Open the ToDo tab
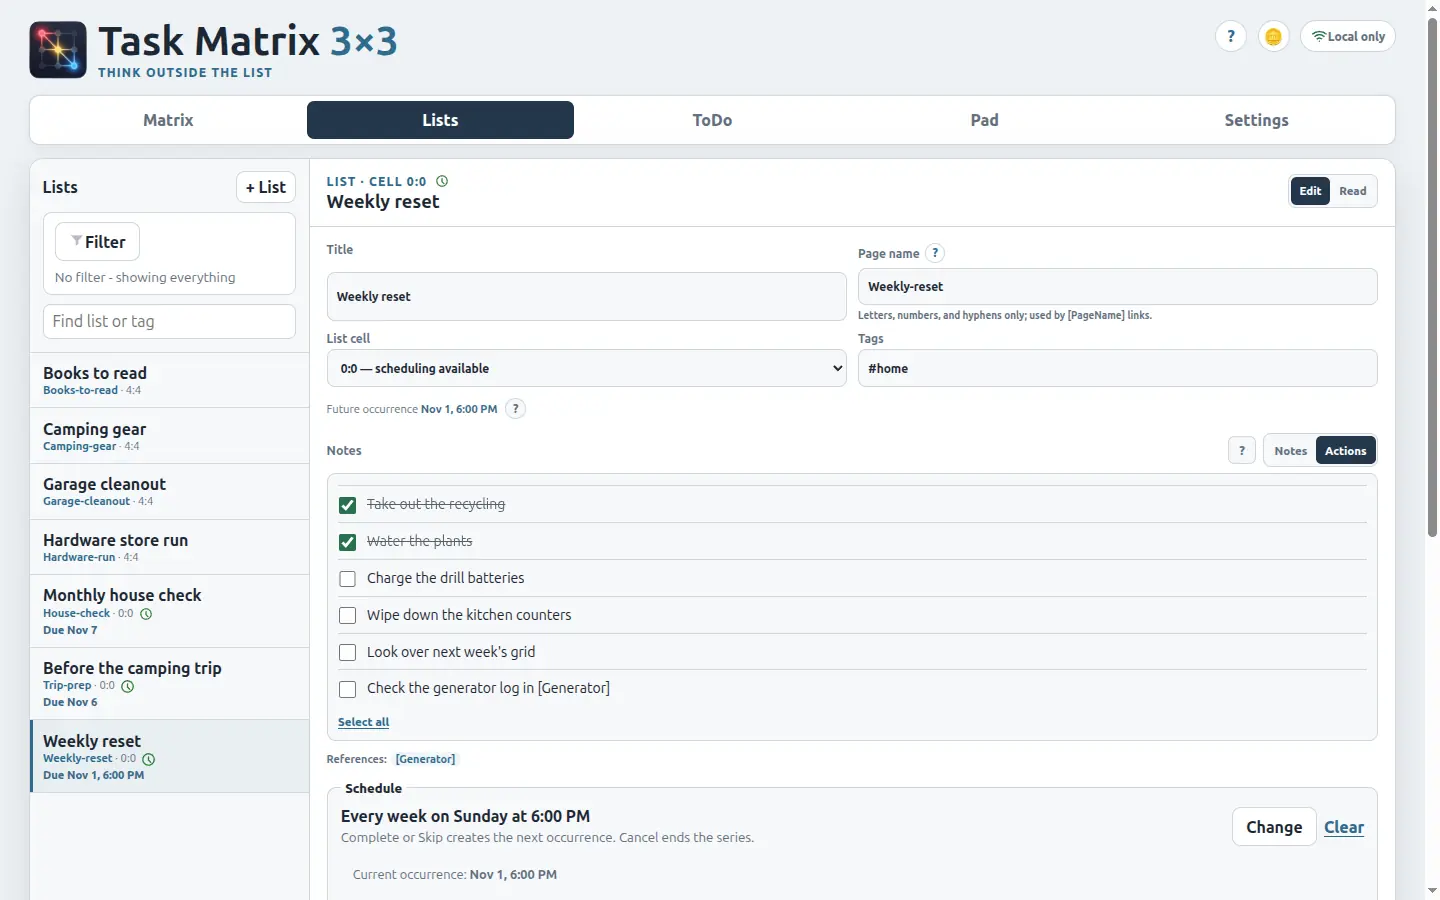The image size is (1440, 900). pyautogui.click(x=712, y=120)
